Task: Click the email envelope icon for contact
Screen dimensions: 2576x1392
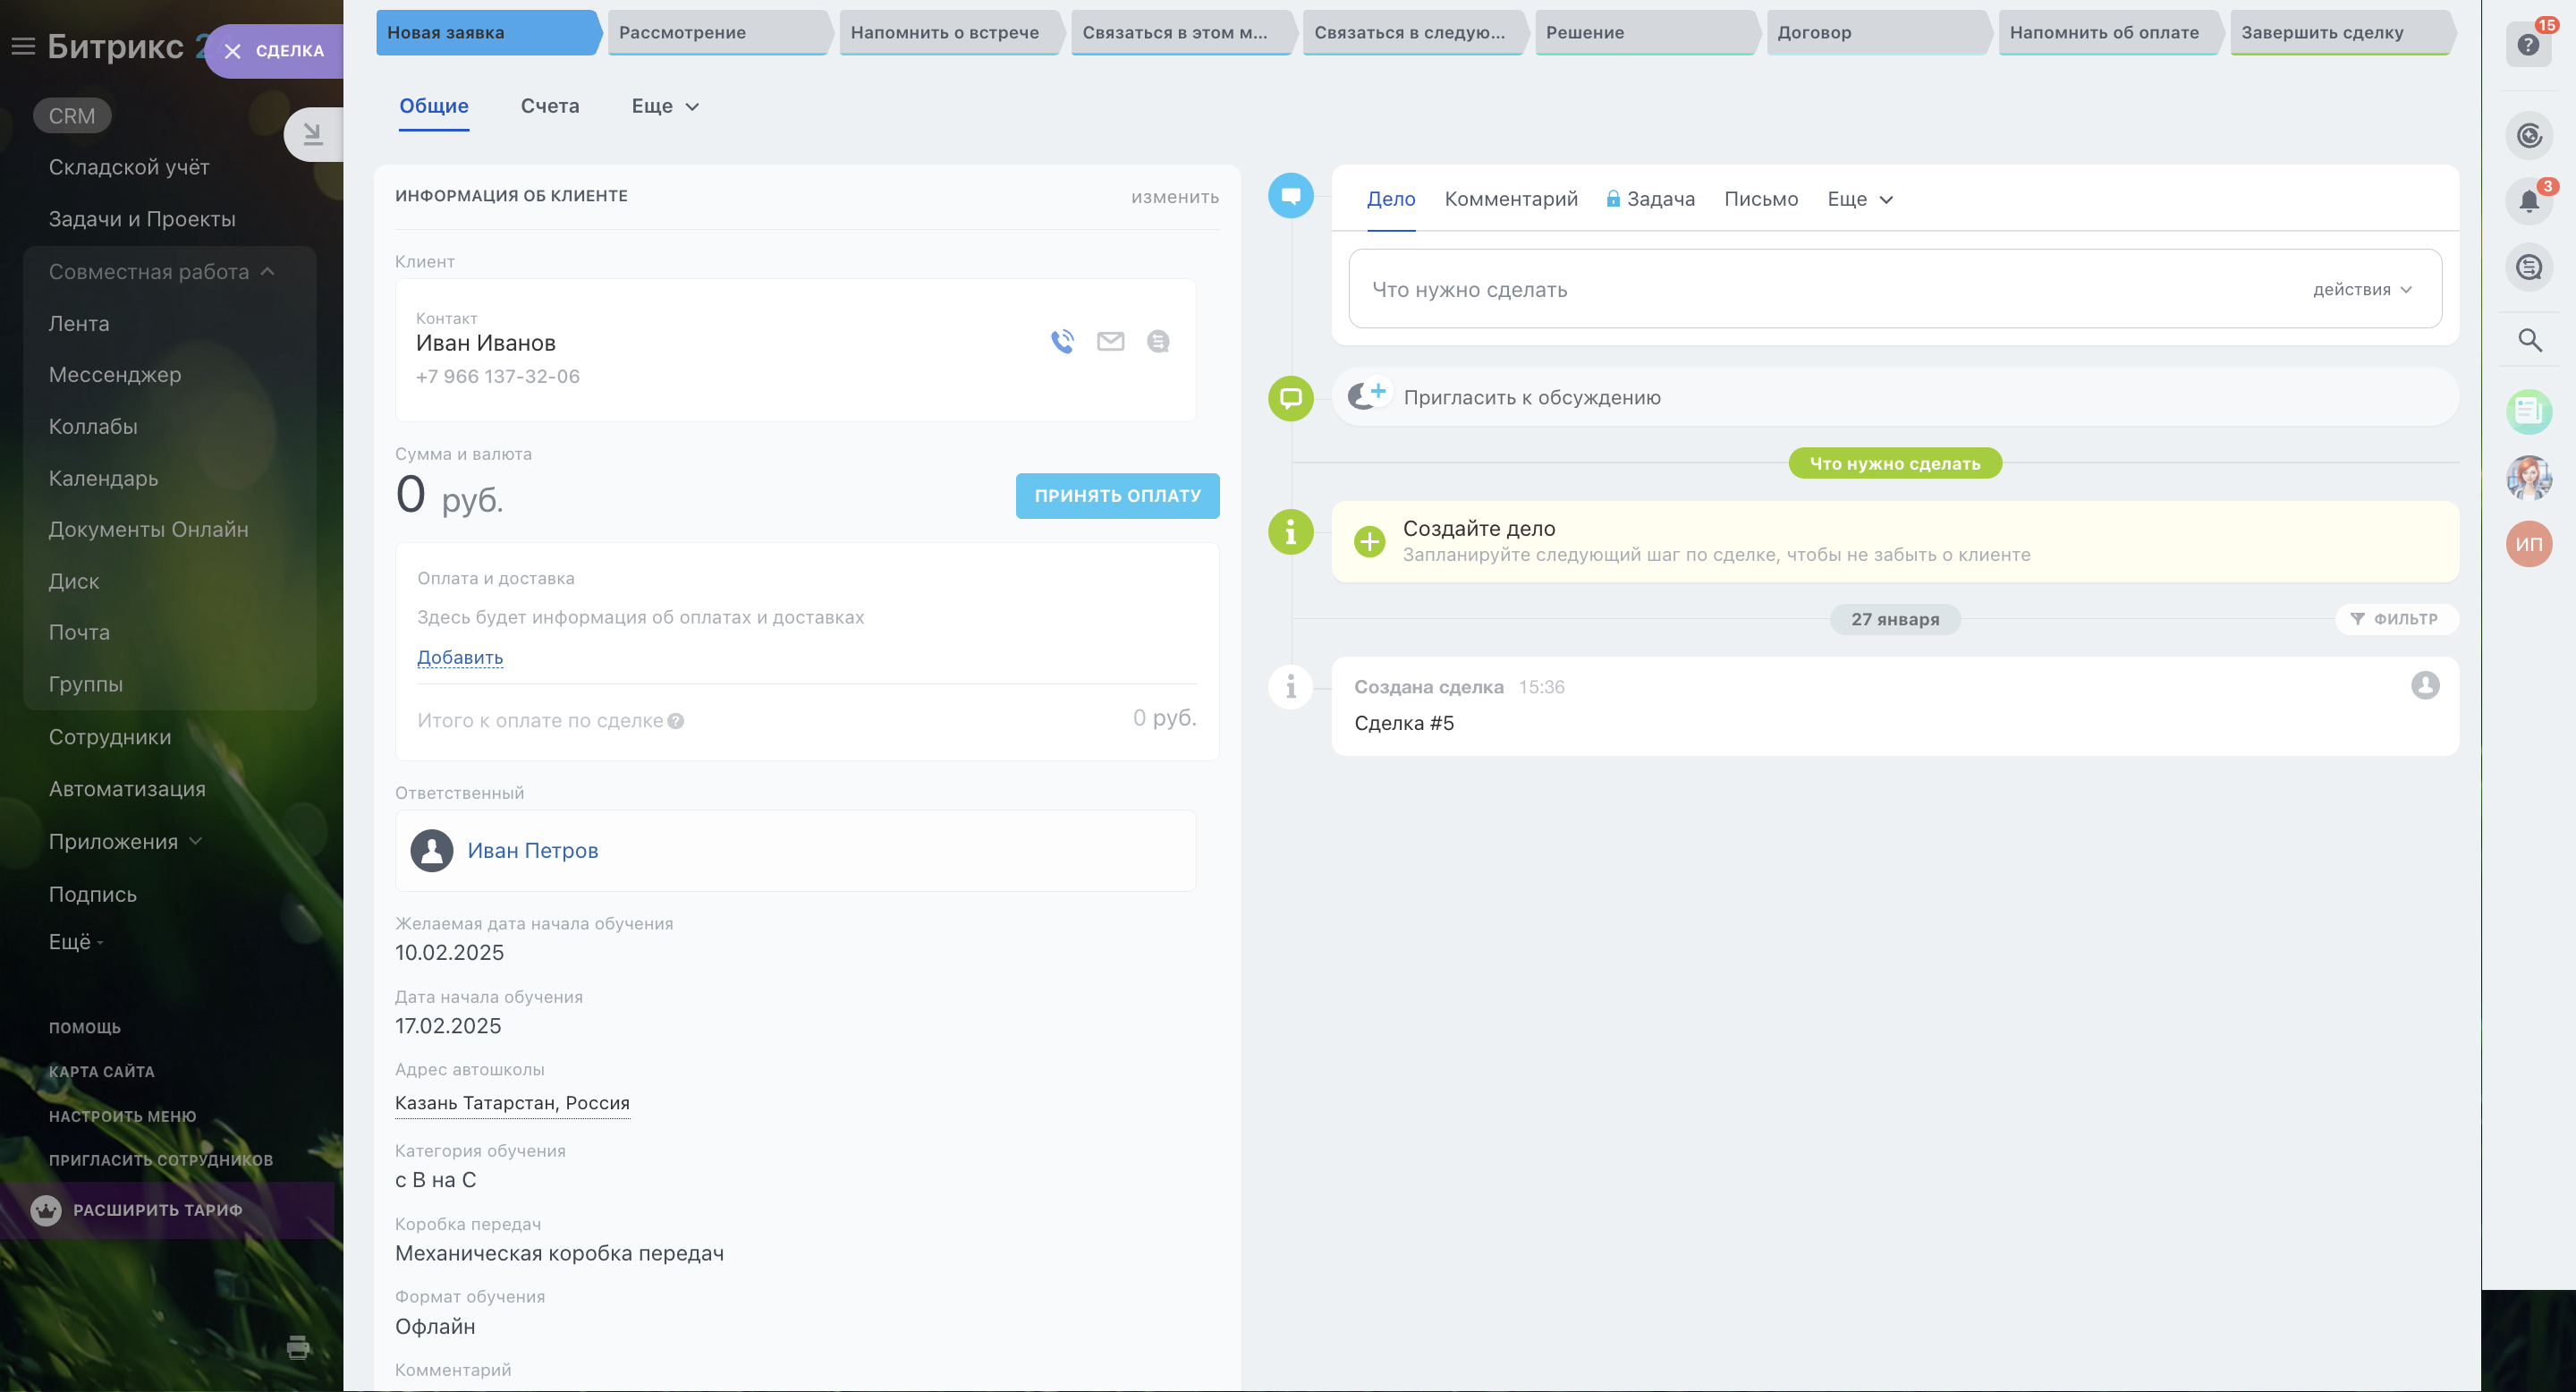Action: 1110,341
